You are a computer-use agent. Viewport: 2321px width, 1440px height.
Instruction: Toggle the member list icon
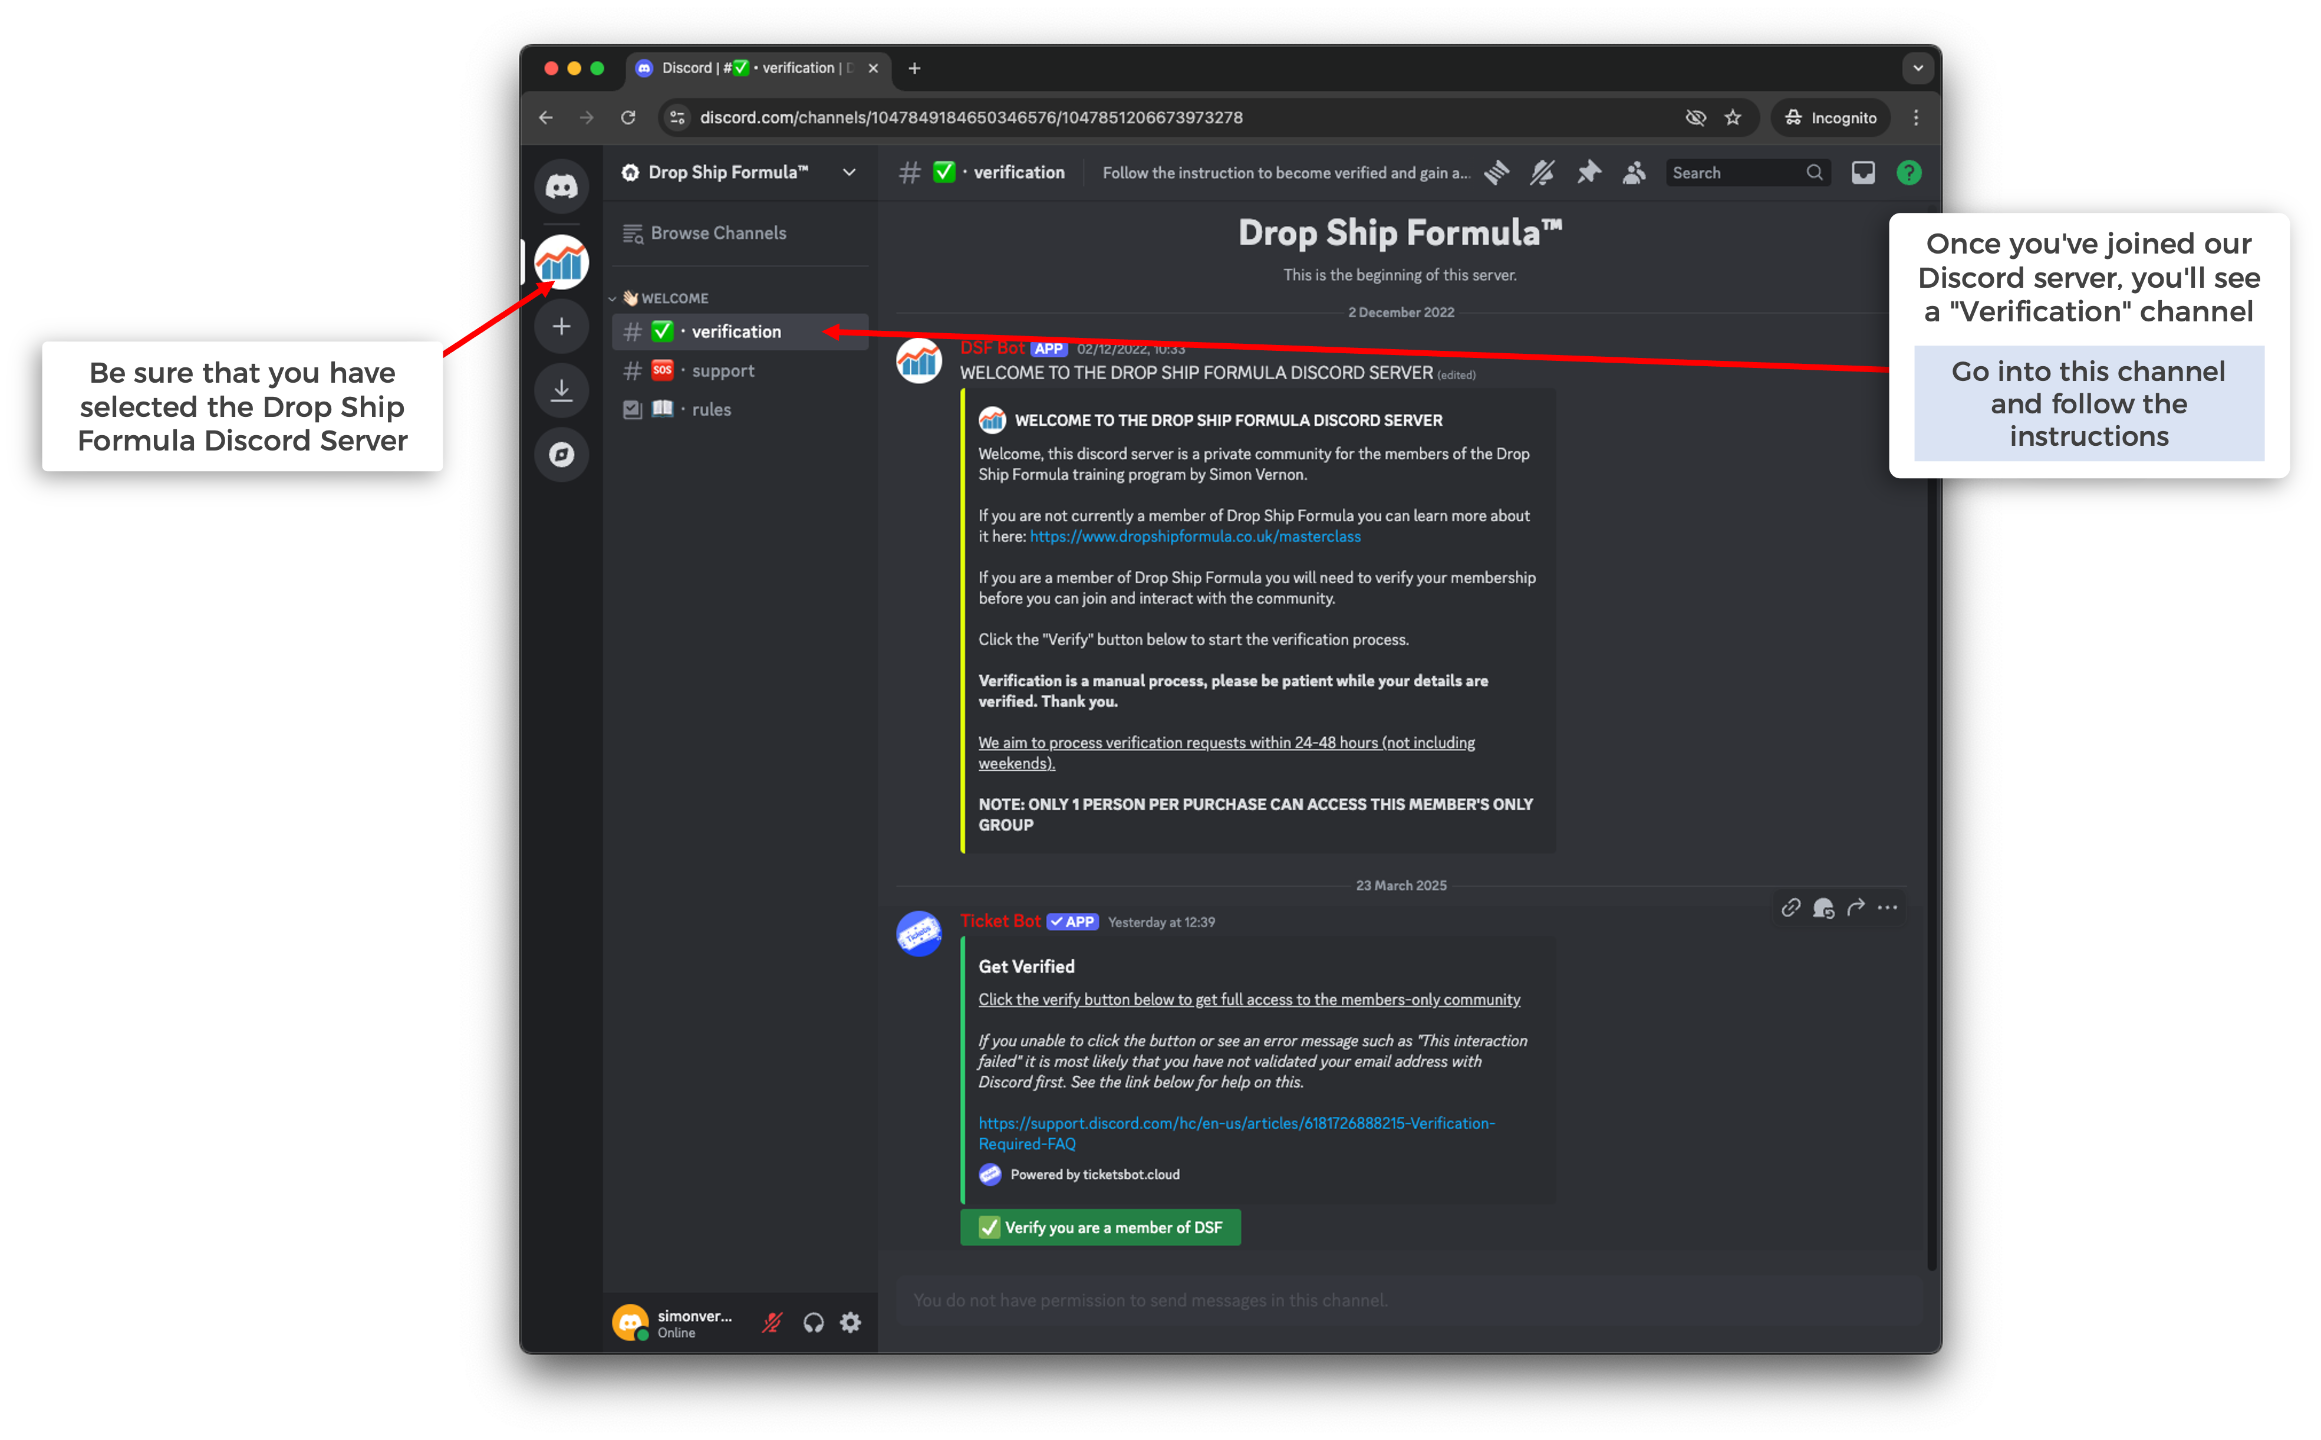[1634, 173]
